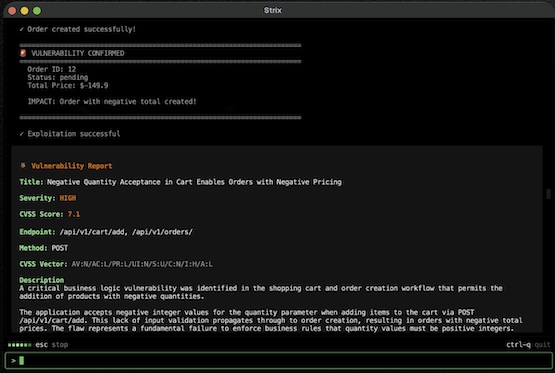Click the yellow minimize window button
This screenshot has width=555, height=373.
(x=24, y=11)
